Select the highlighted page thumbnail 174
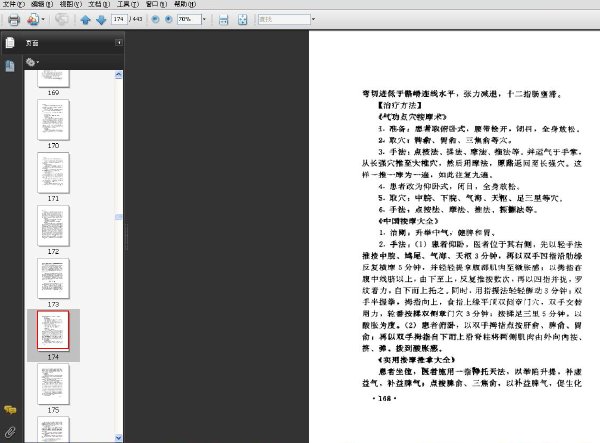The width and height of the screenshot is (600, 443). [53, 331]
